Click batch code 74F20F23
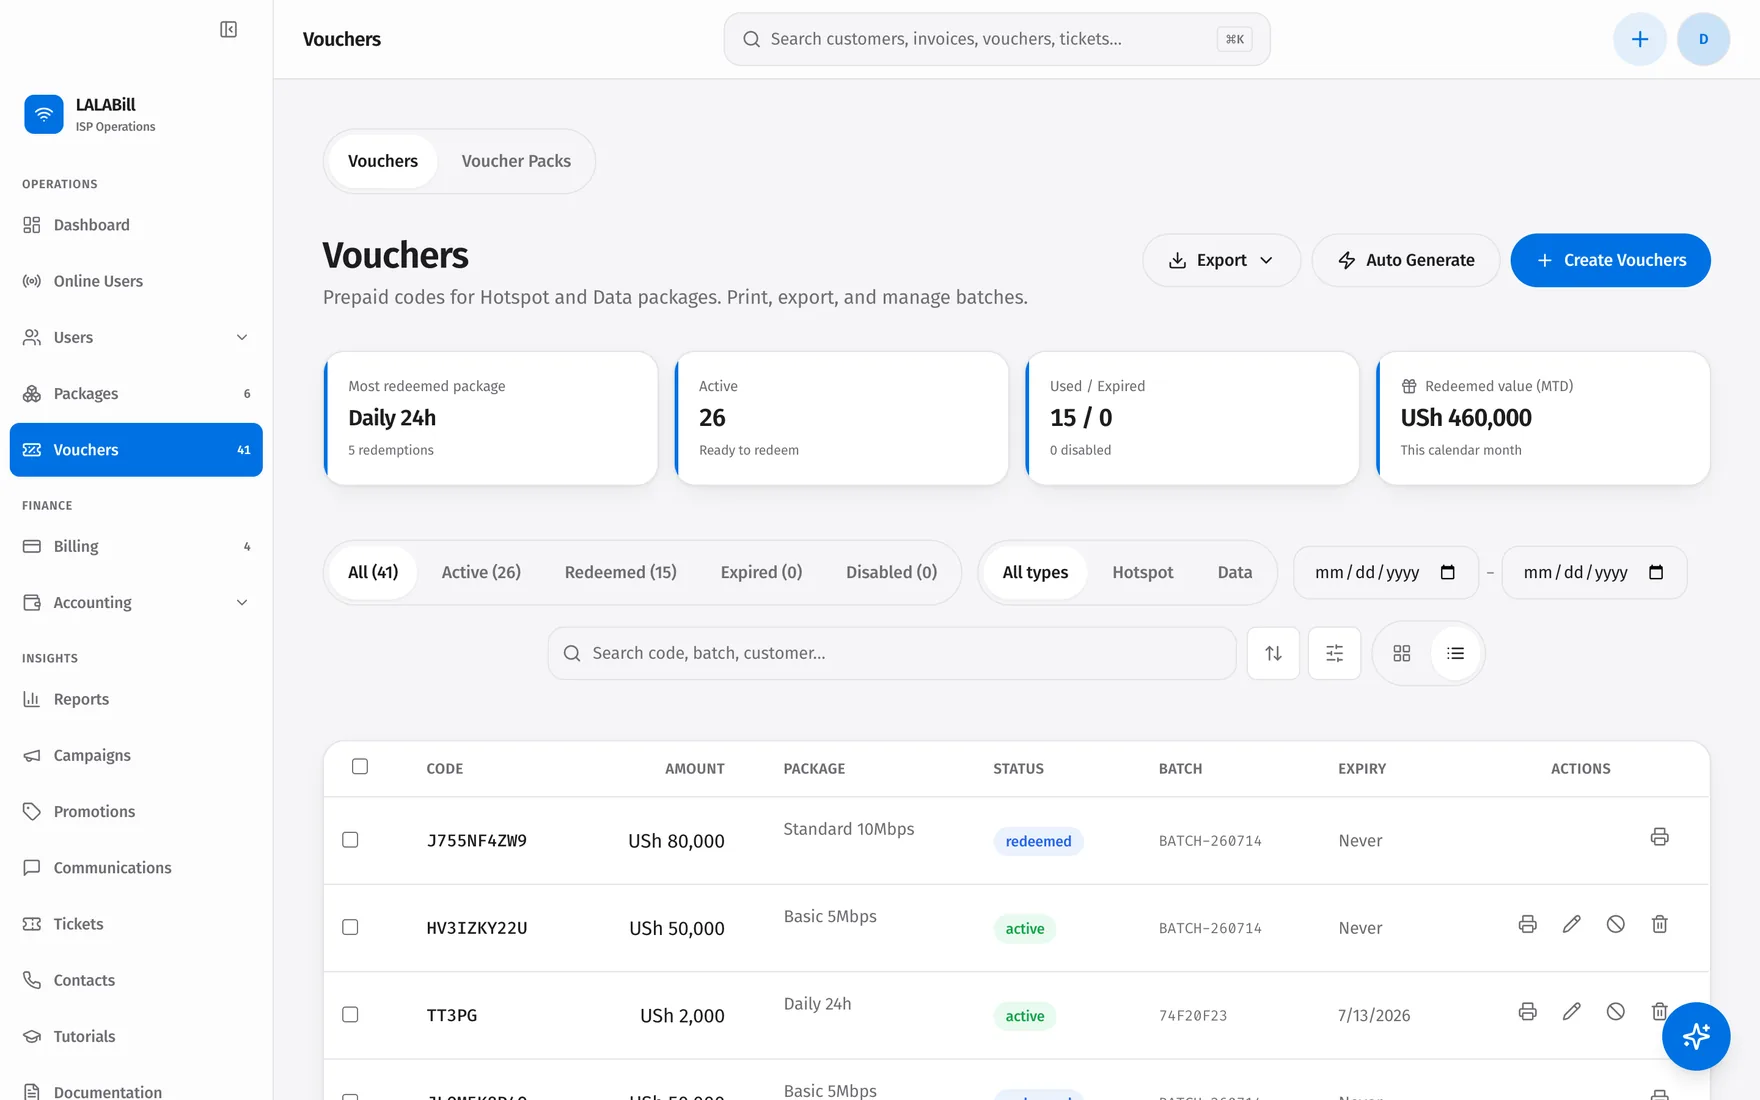The image size is (1760, 1100). click(1193, 1015)
